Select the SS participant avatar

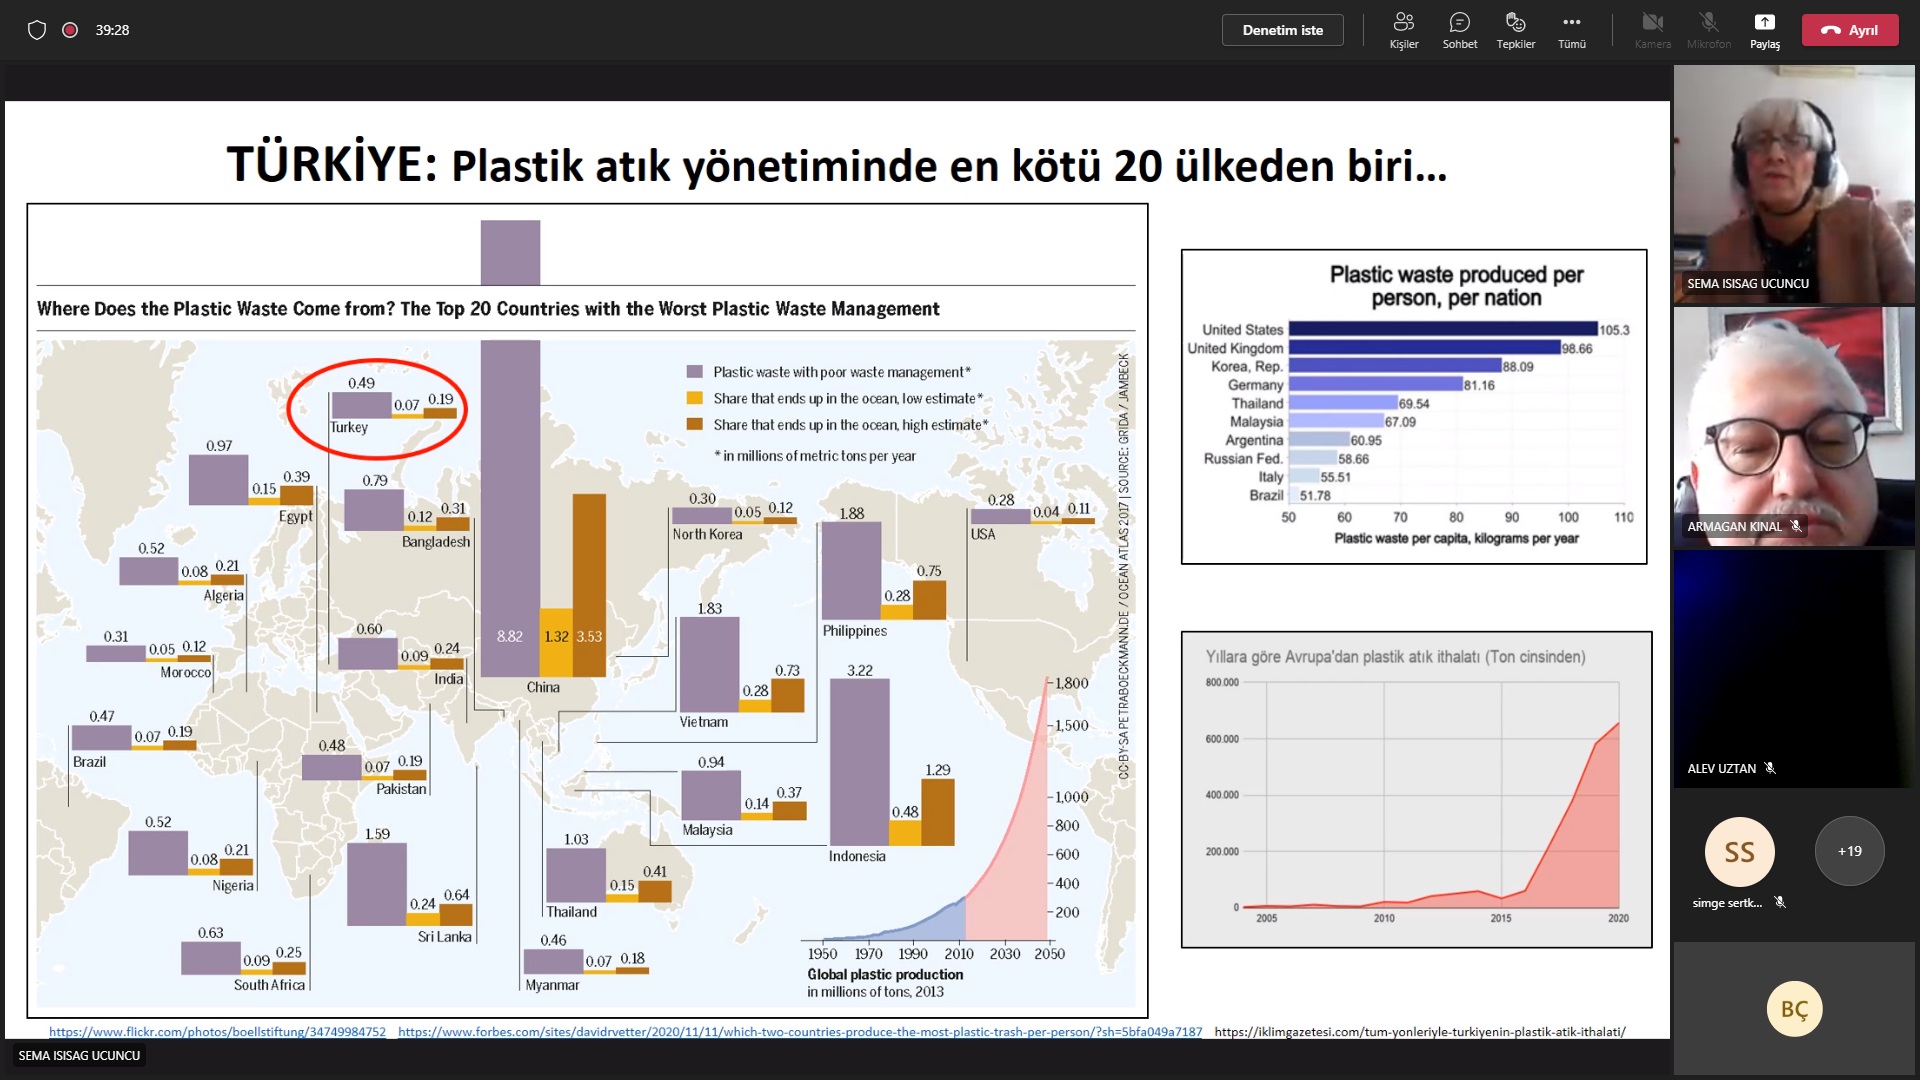pyautogui.click(x=1739, y=851)
